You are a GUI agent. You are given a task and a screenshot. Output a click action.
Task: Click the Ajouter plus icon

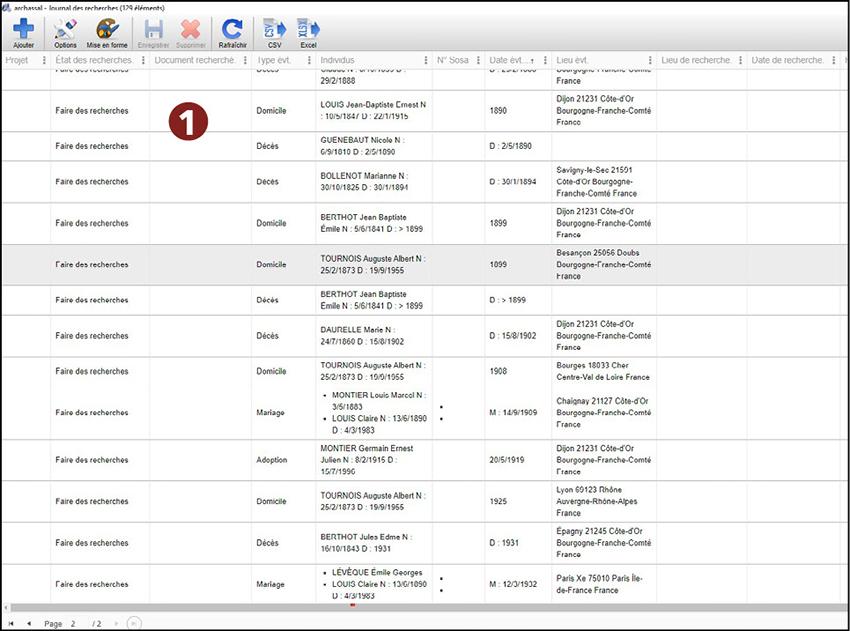[23, 29]
